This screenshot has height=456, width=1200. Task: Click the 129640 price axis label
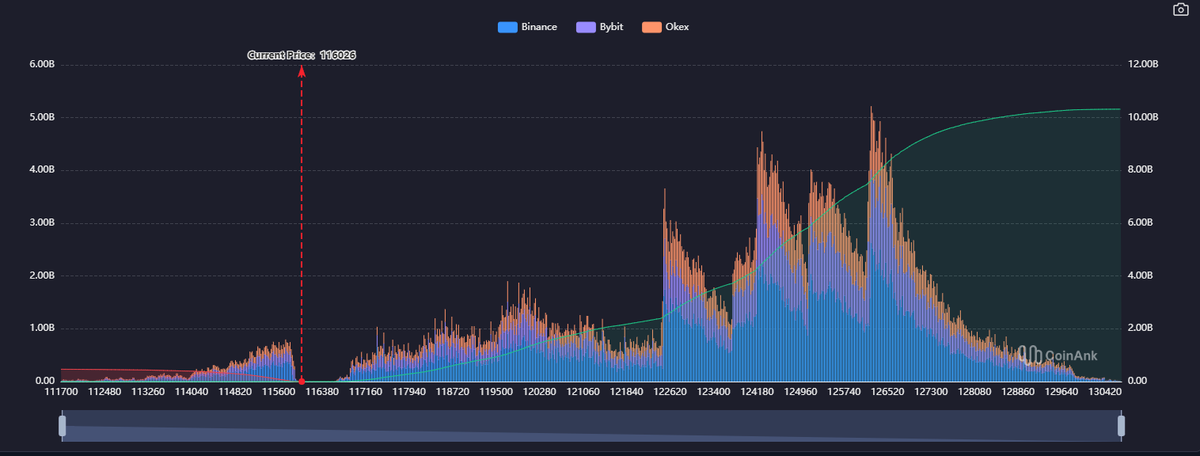pos(1062,392)
